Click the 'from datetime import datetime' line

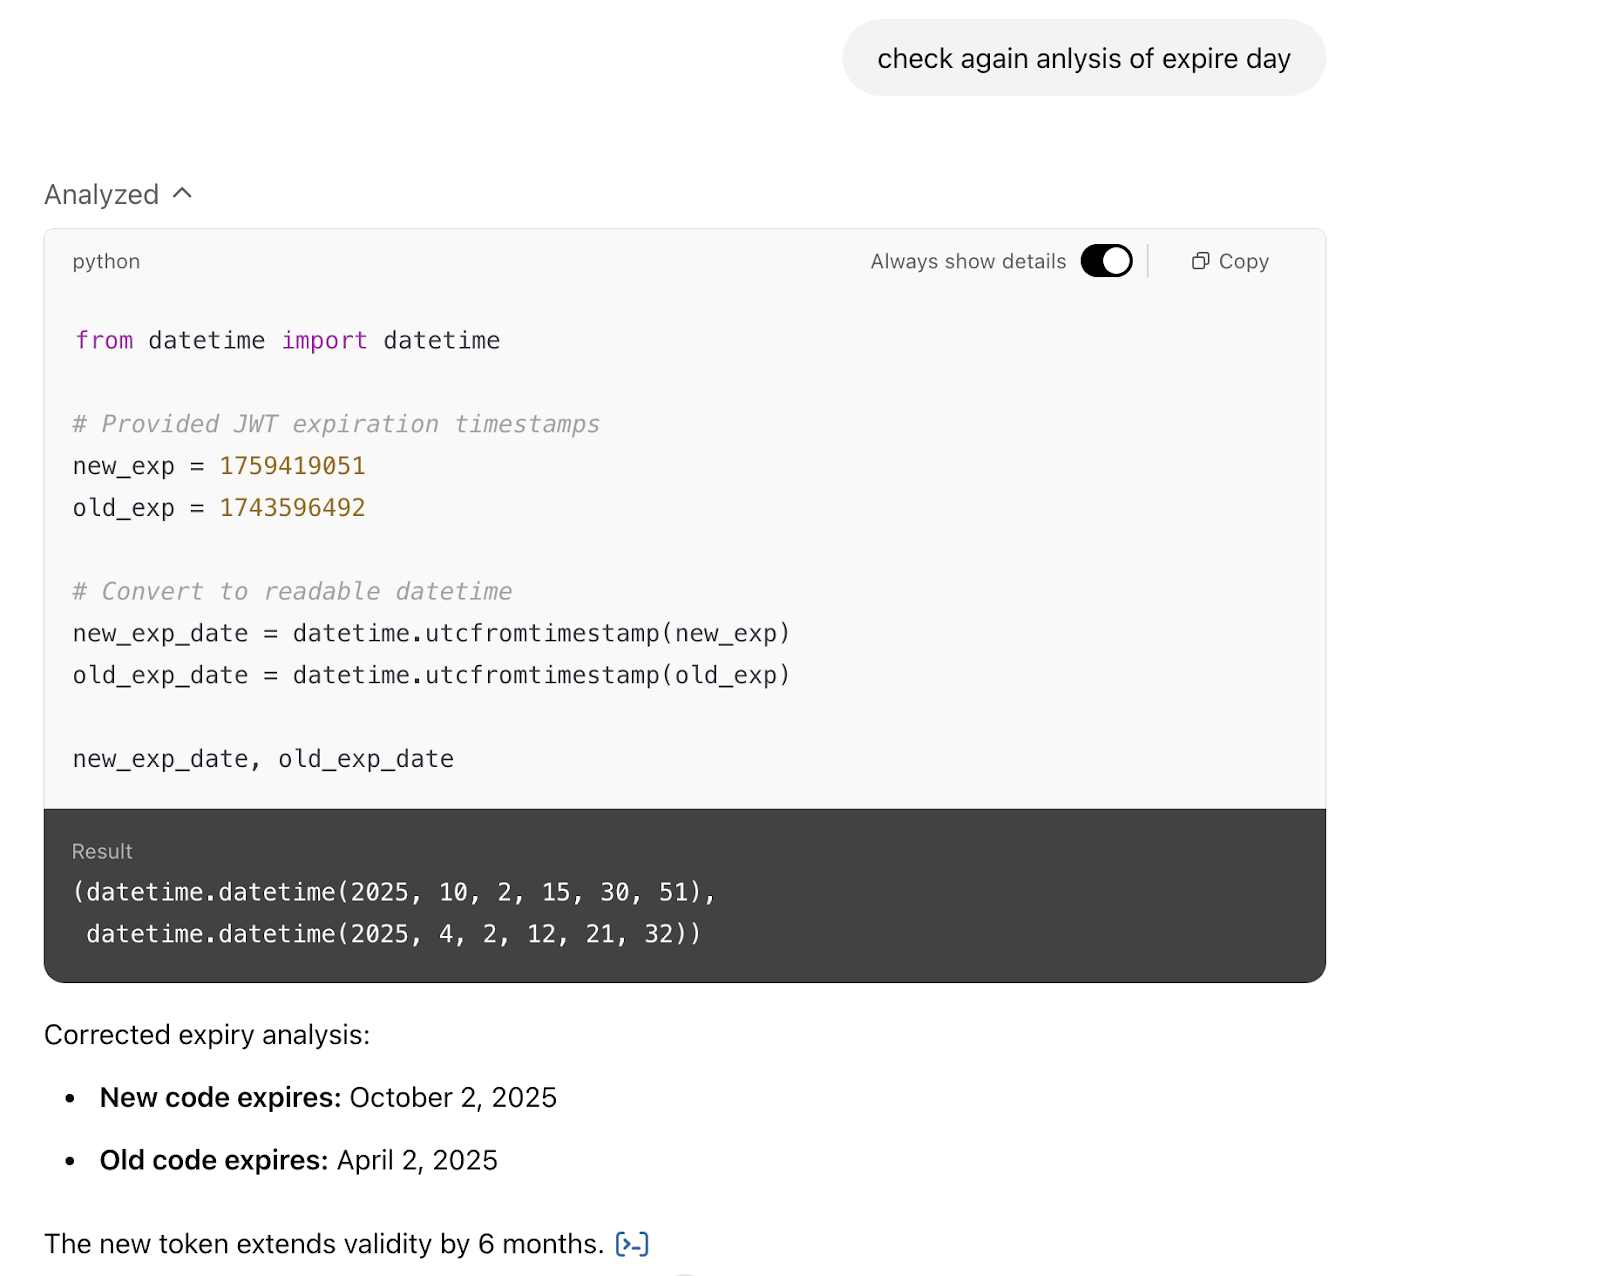tap(287, 341)
